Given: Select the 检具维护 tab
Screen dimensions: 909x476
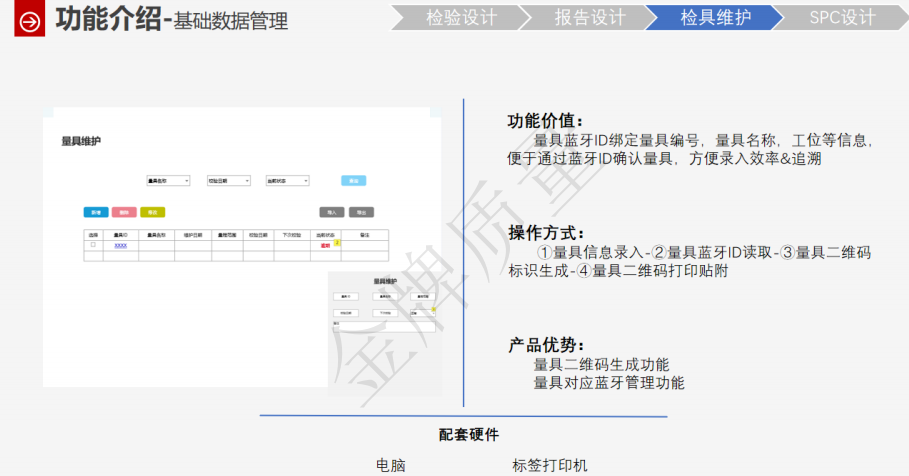Looking at the screenshot, I should [715, 17].
